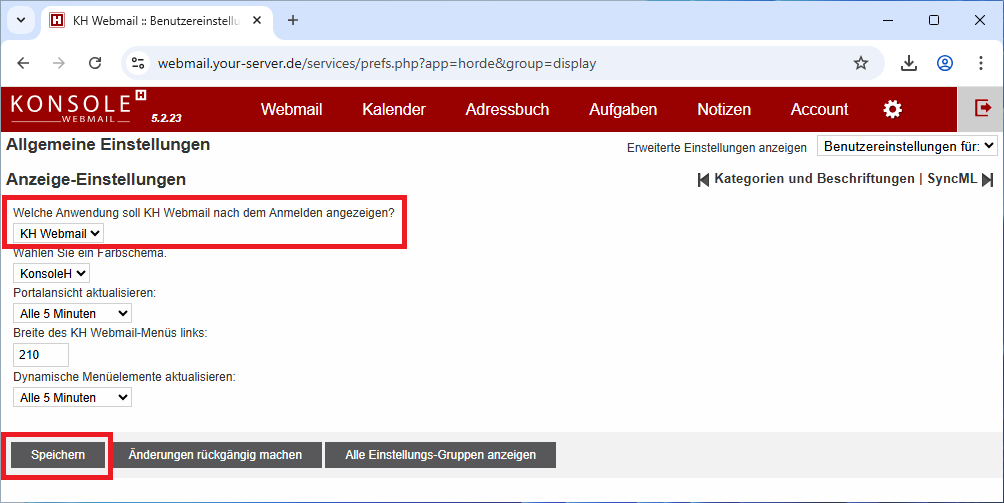Reload the page
The image size is (1004, 503).
95,63
